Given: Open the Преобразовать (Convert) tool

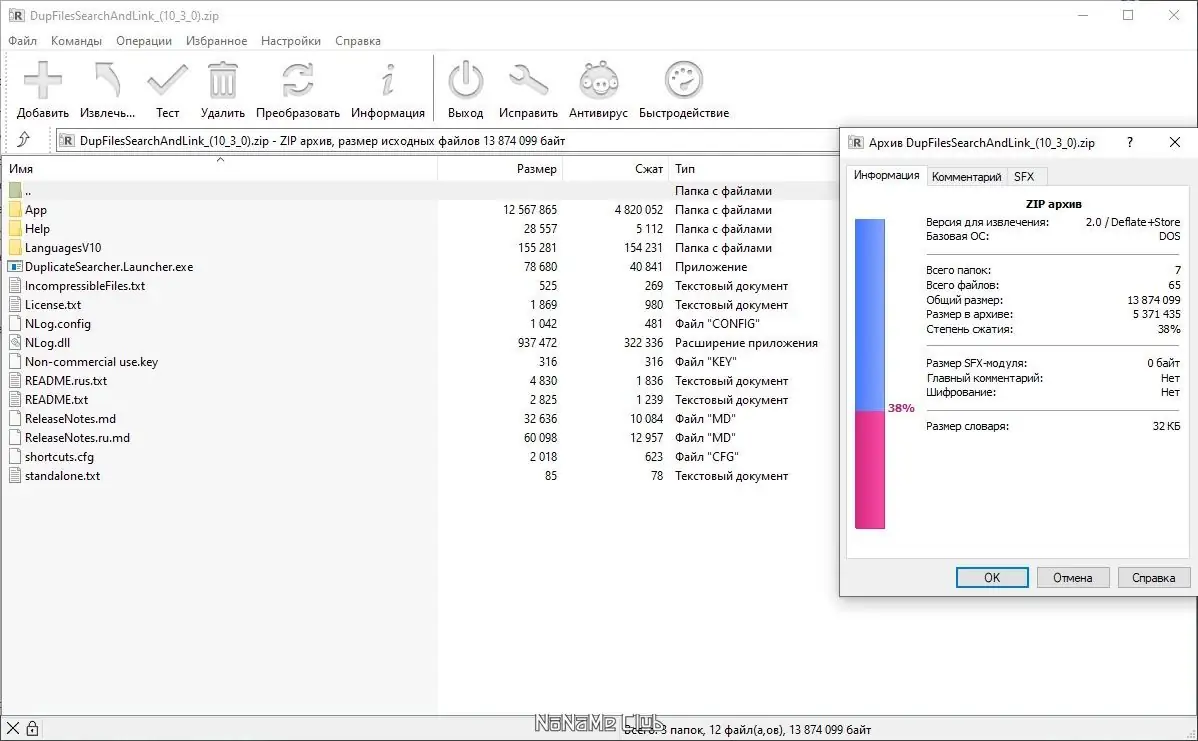Looking at the screenshot, I should [297, 80].
